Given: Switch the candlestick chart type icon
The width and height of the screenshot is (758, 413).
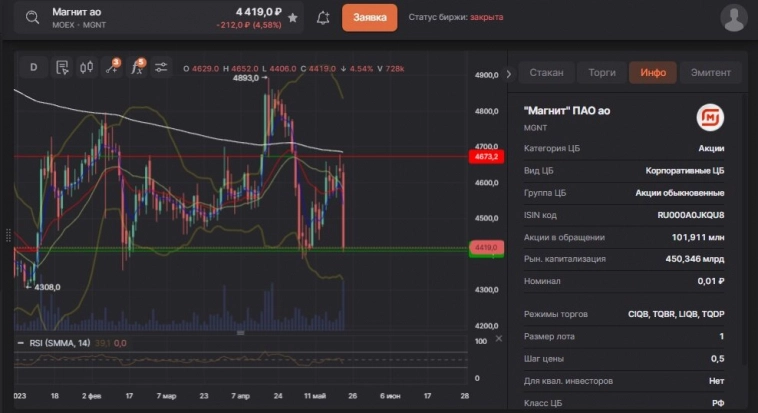Looking at the screenshot, I should tap(87, 67).
